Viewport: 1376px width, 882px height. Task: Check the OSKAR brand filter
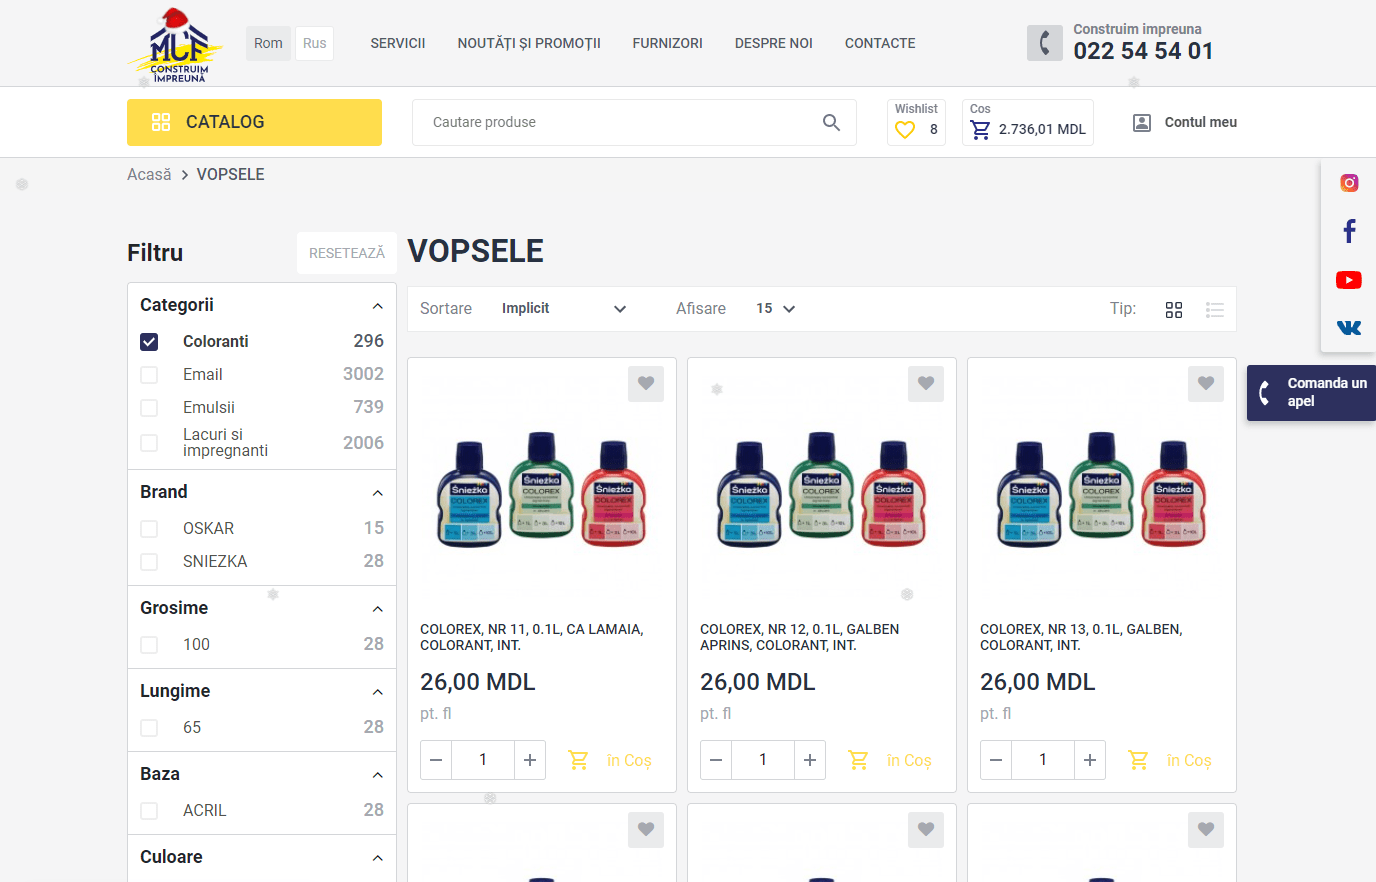pyautogui.click(x=149, y=529)
